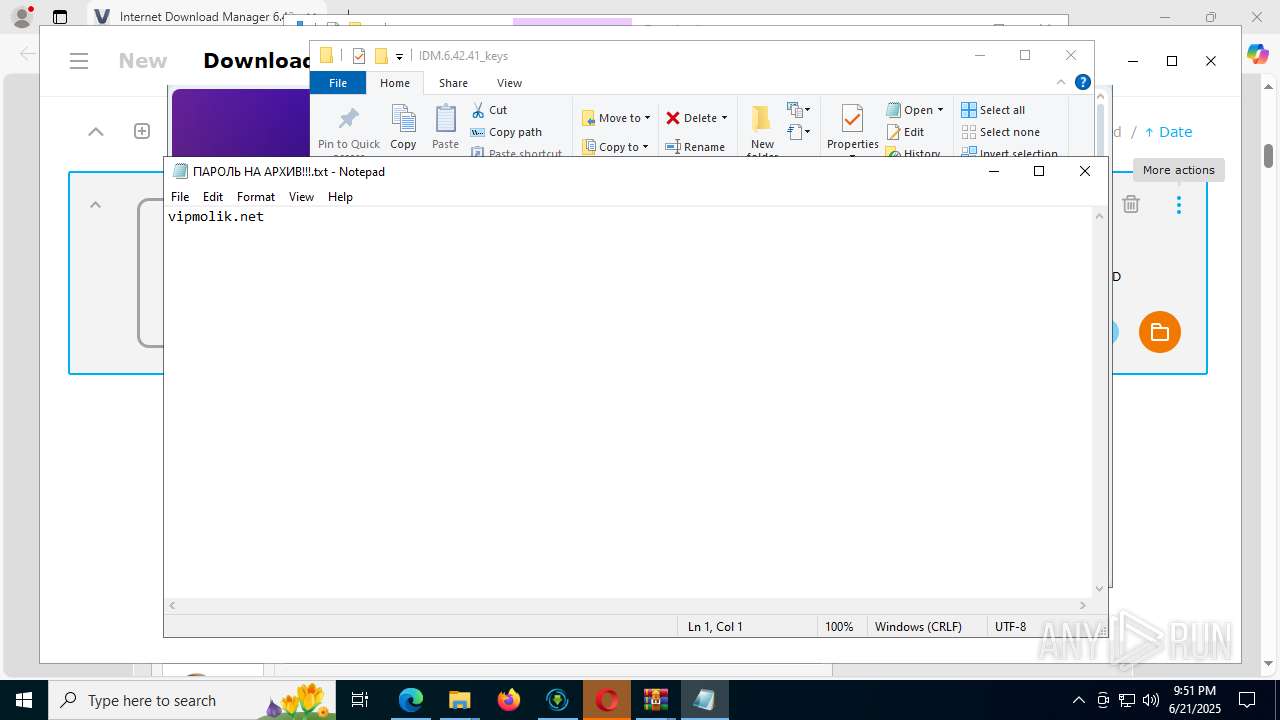Screen dimensions: 1280x720
Task: Click the vipmolik.net text in Notepad
Action: 216,216
